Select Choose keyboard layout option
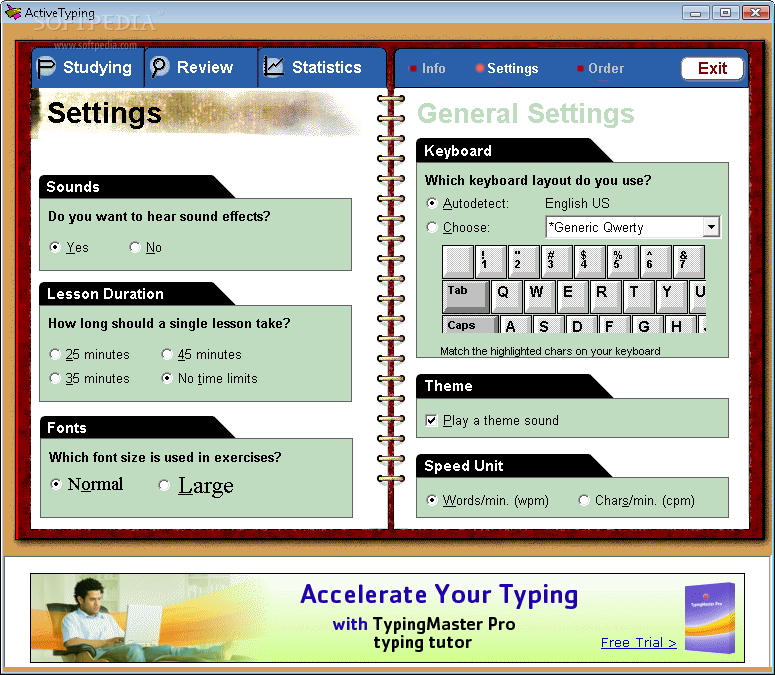Image resolution: width=775 pixels, height=675 pixels. (458, 227)
